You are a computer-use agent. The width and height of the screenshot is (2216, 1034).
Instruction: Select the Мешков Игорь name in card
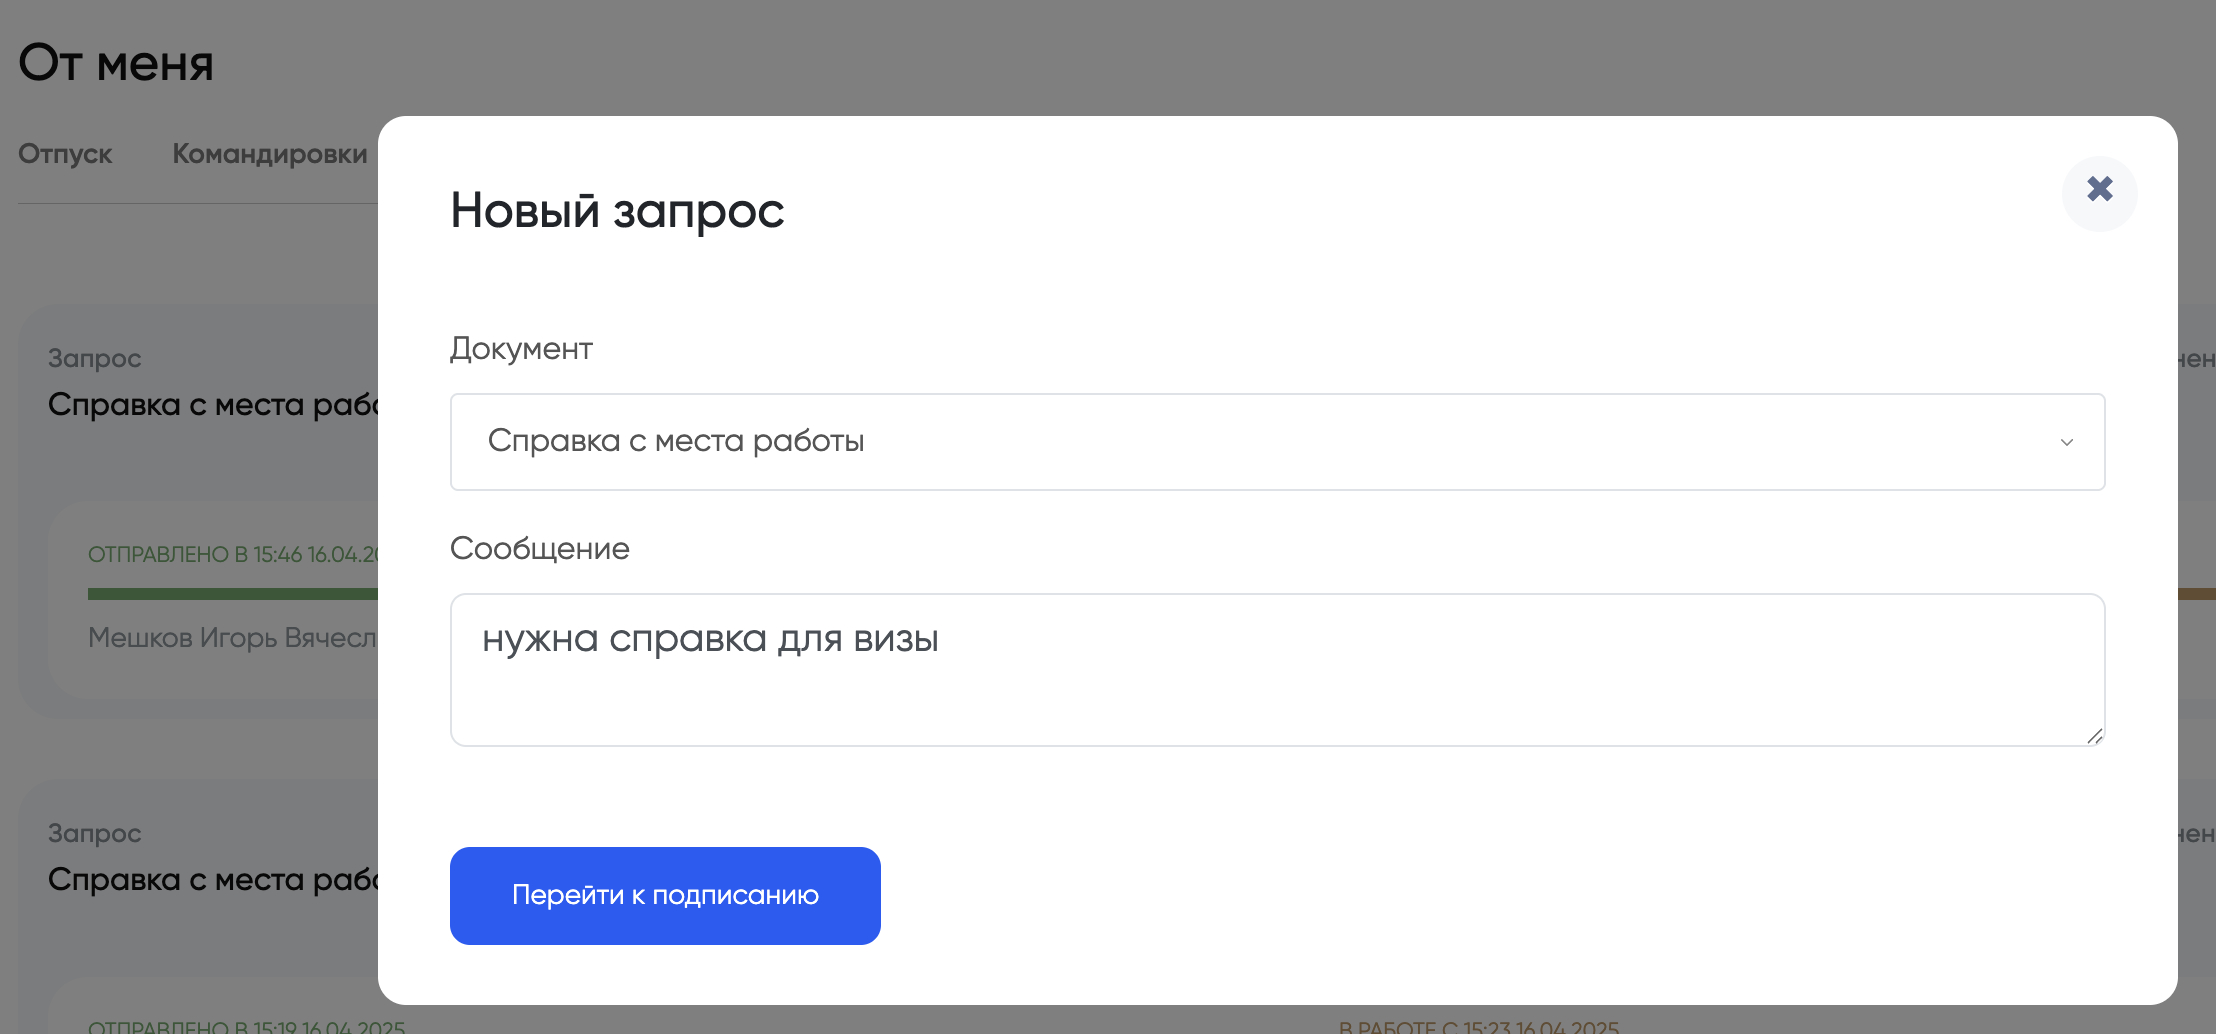pyautogui.click(x=232, y=638)
